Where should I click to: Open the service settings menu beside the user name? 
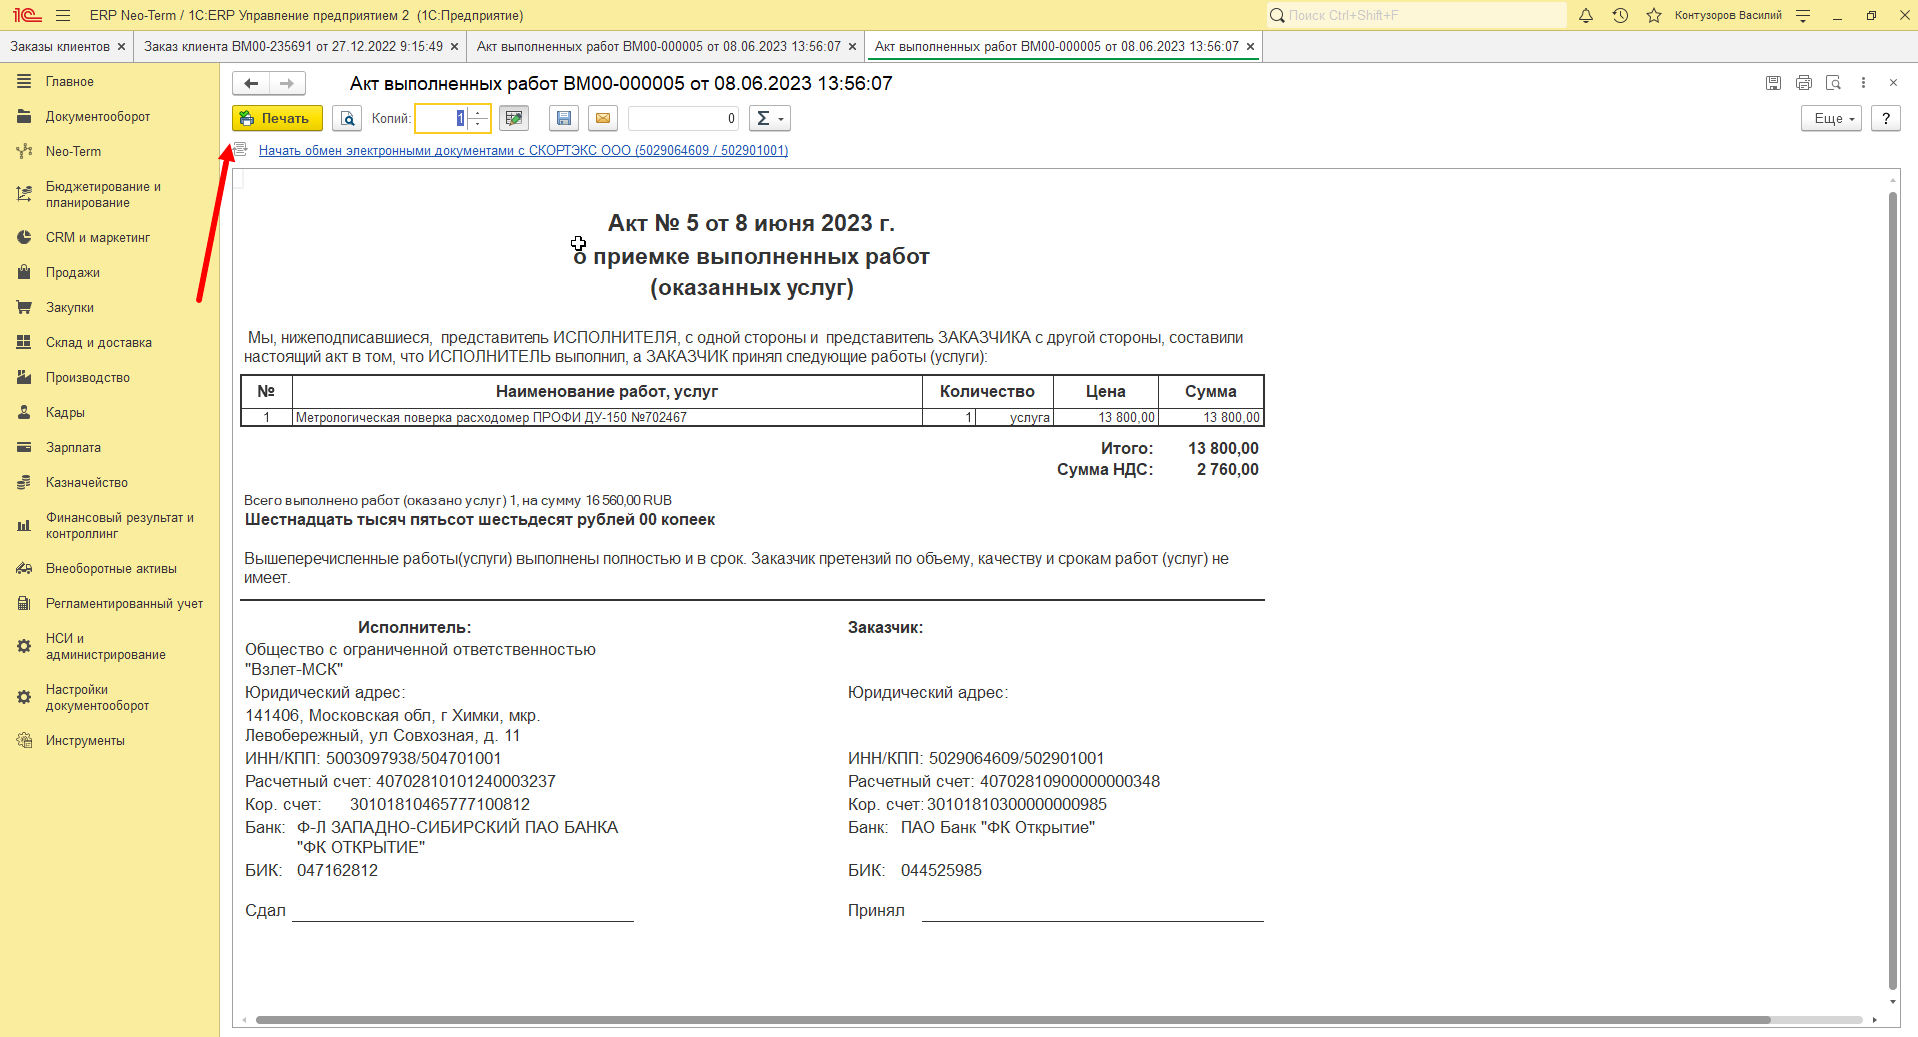tap(1803, 15)
